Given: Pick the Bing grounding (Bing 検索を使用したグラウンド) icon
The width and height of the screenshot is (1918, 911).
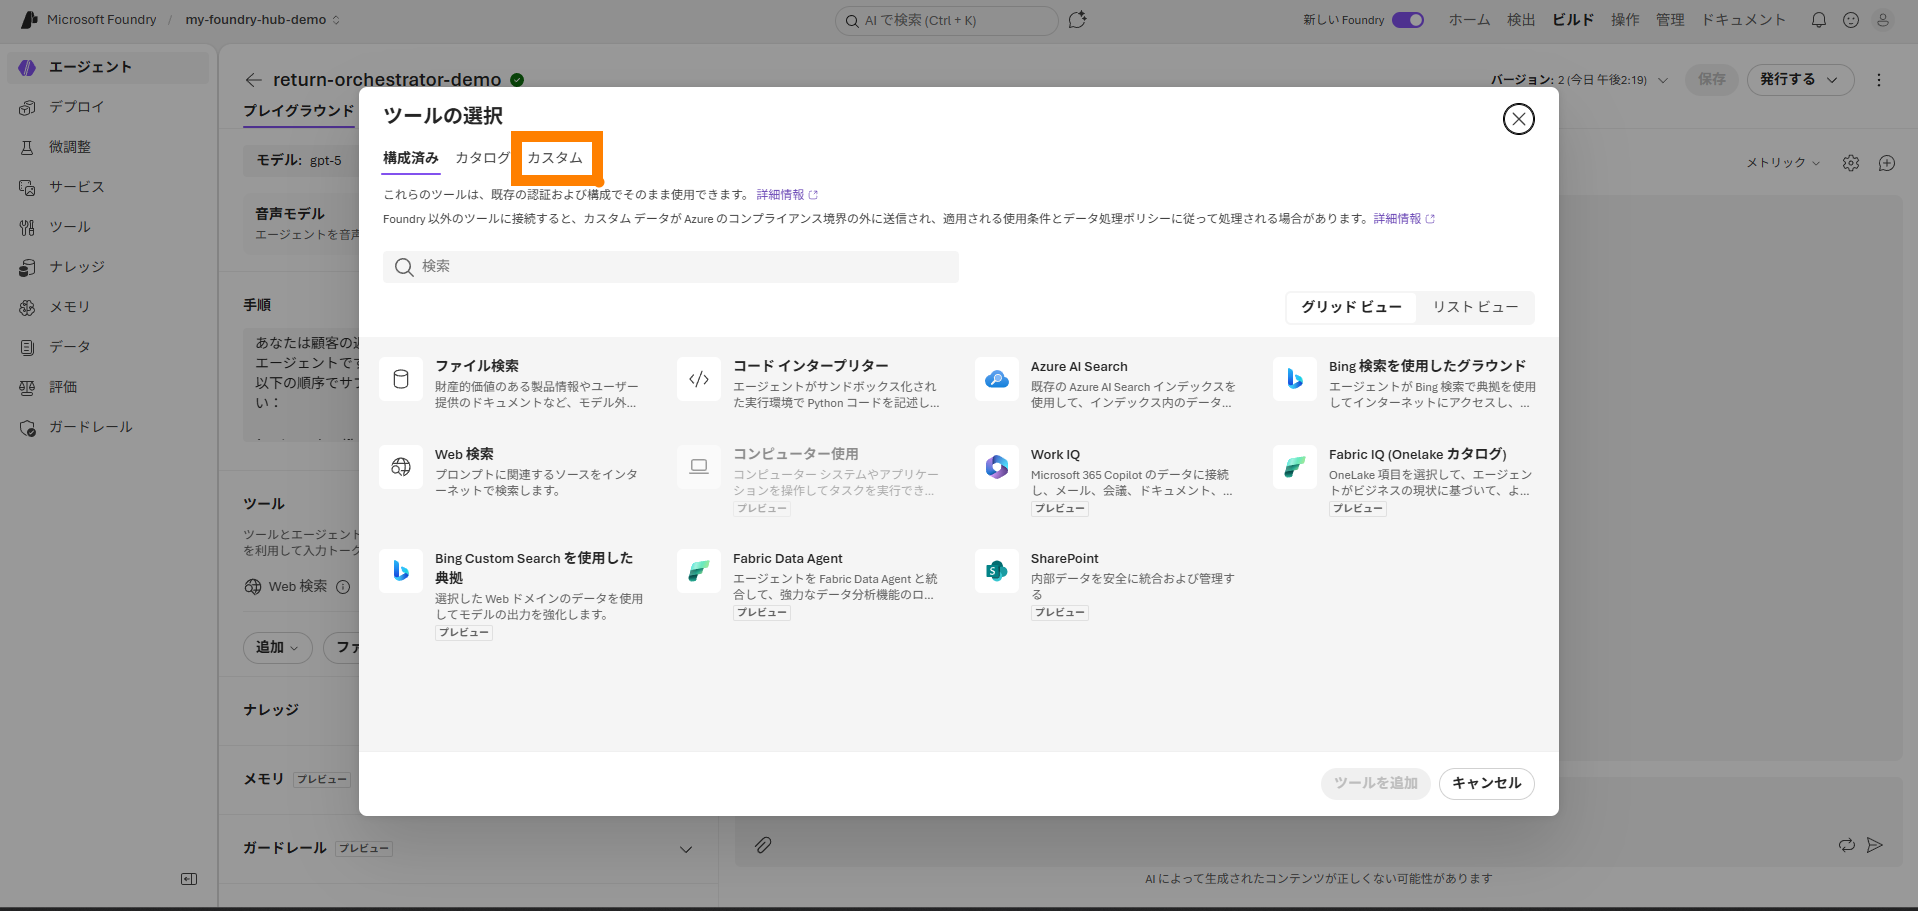Looking at the screenshot, I should pyautogui.click(x=1295, y=379).
